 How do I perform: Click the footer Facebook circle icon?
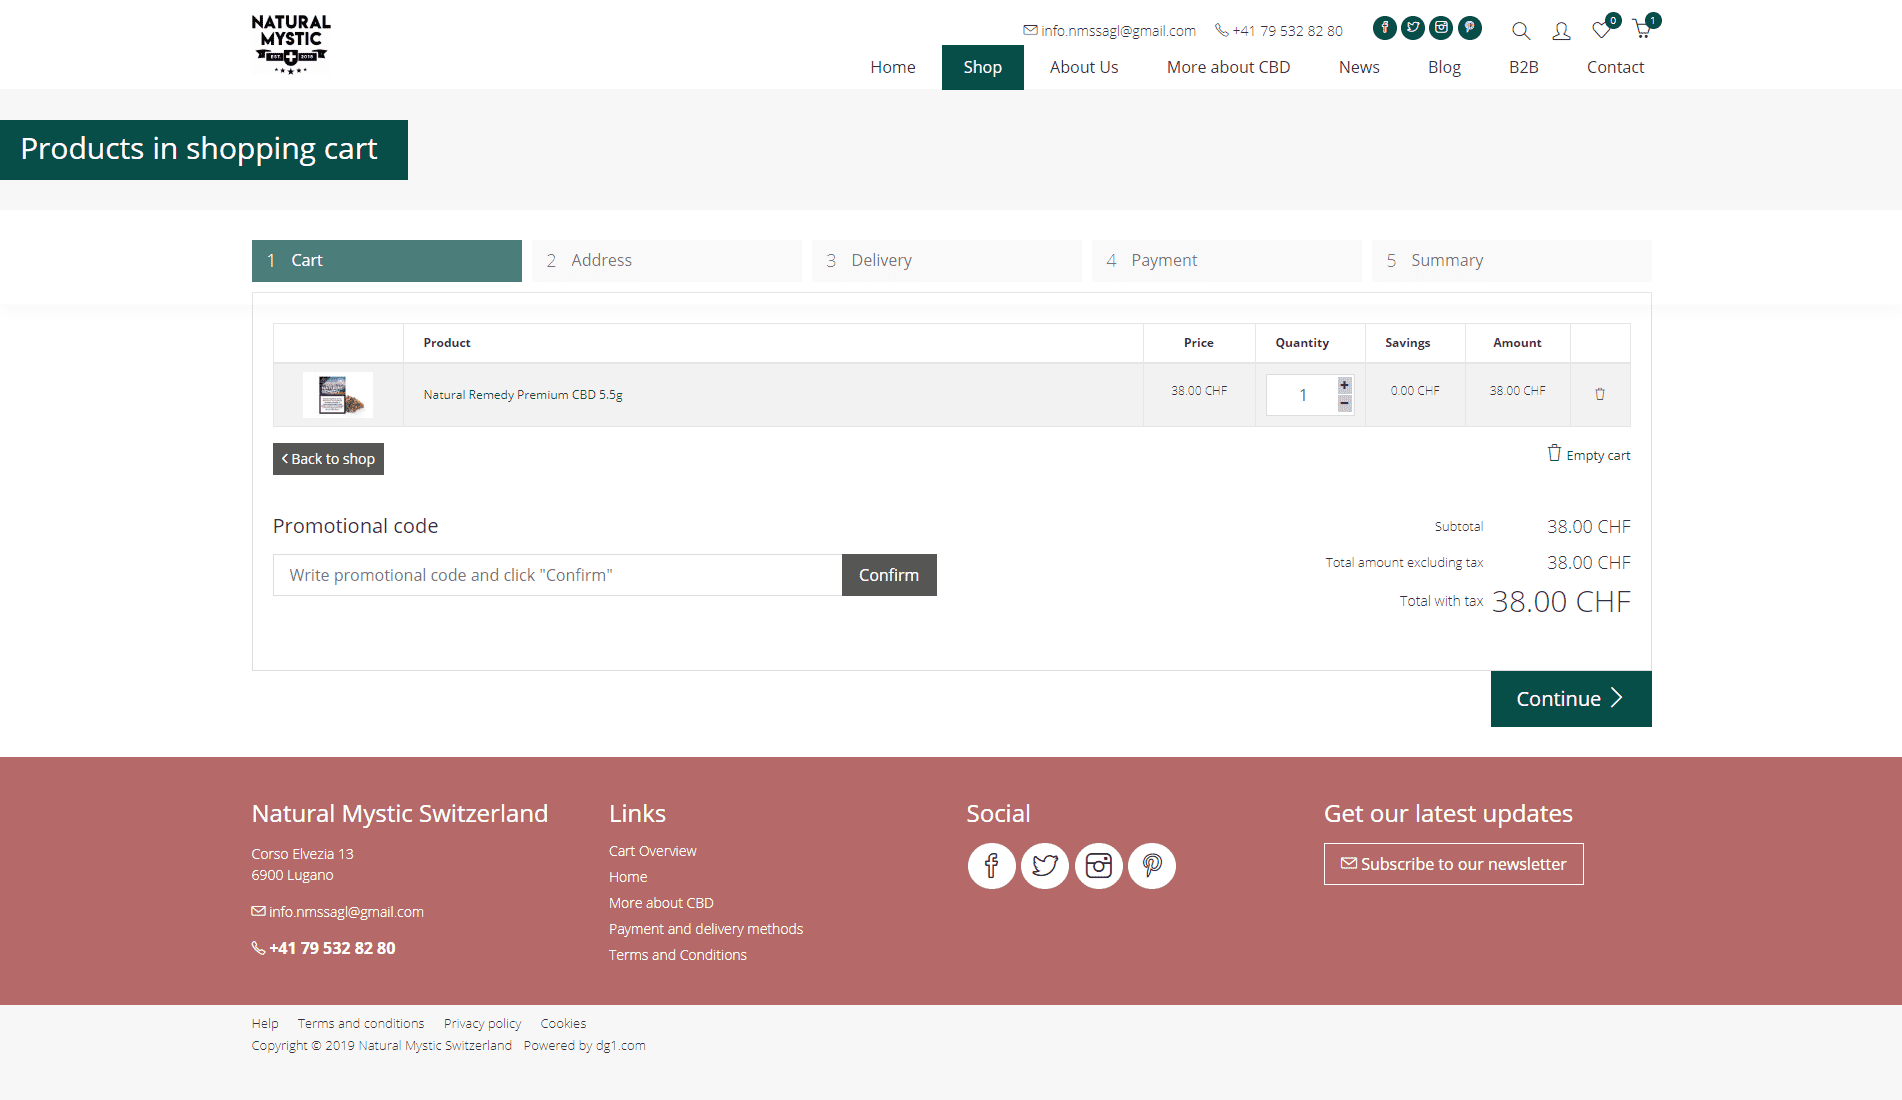[992, 866]
